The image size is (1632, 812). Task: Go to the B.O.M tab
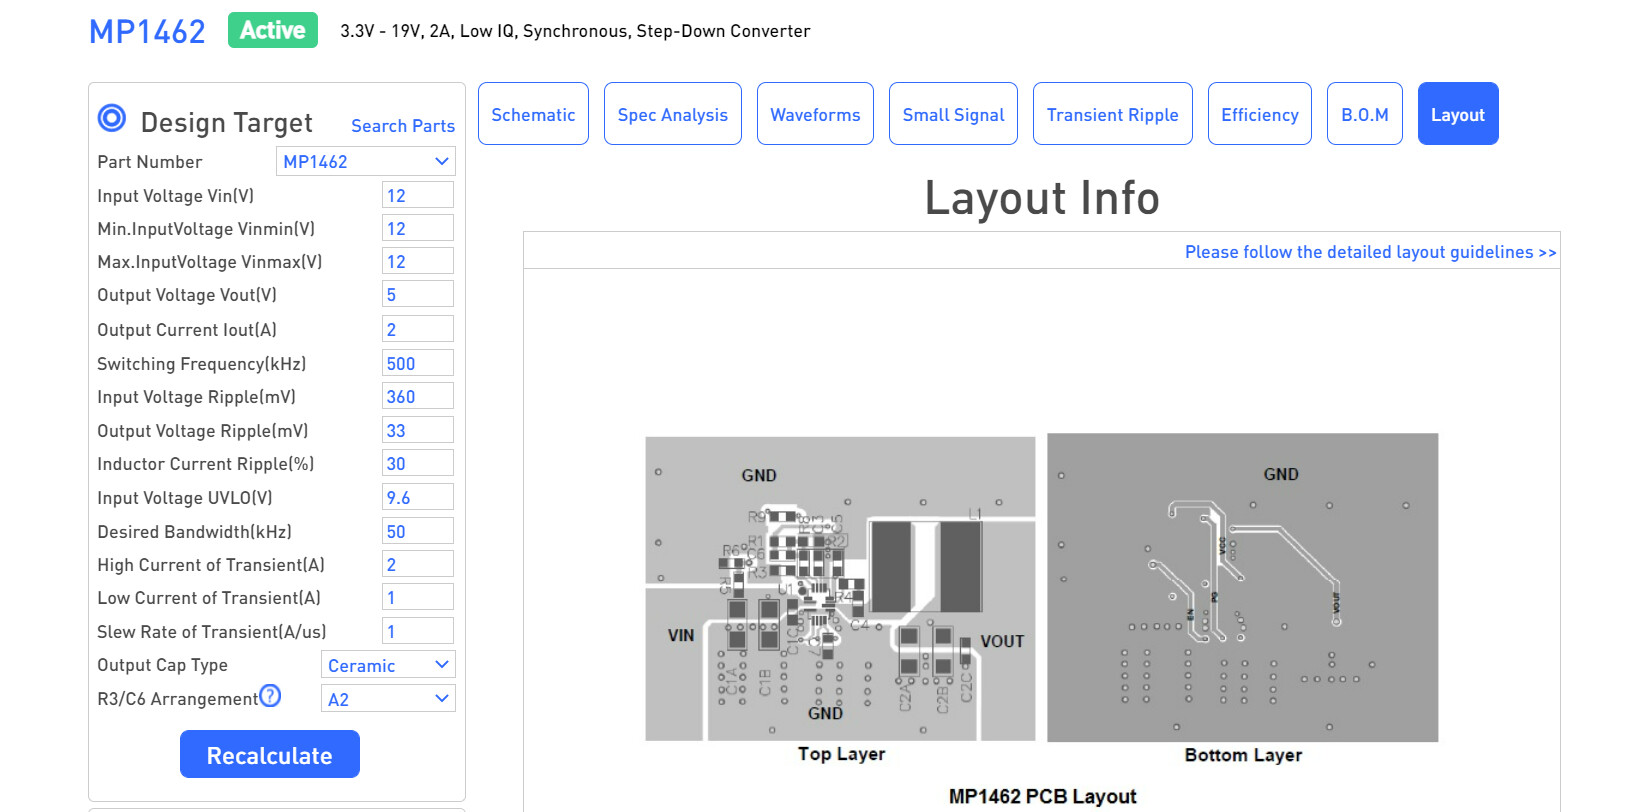tap(1365, 114)
